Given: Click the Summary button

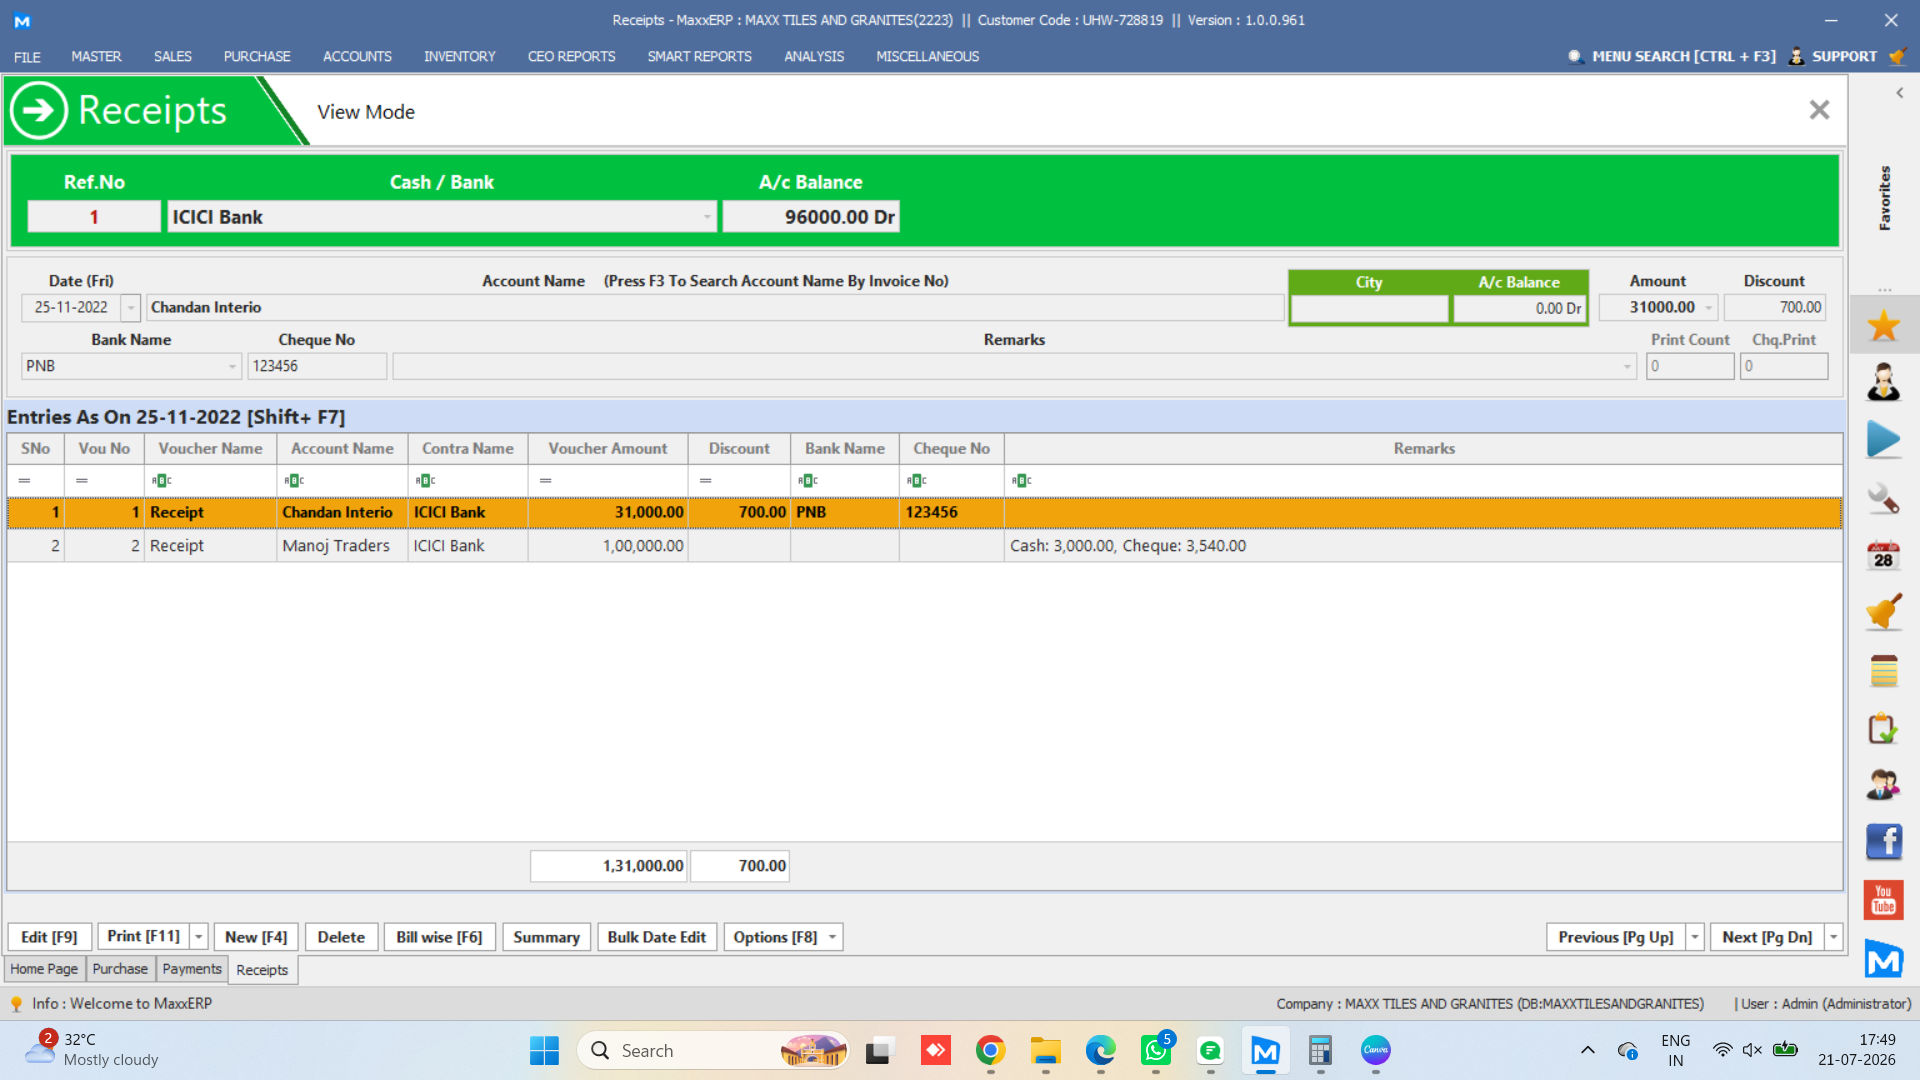Looking at the screenshot, I should (x=546, y=937).
